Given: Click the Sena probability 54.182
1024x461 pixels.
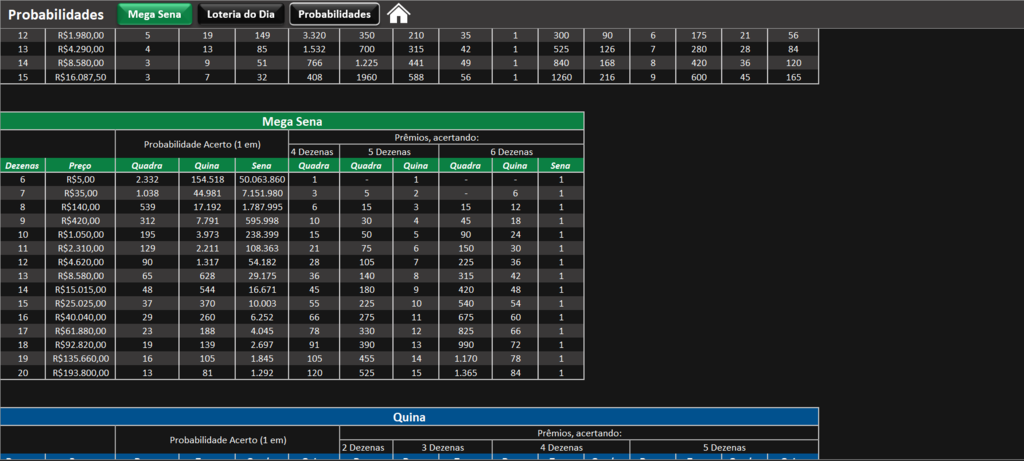Looking at the screenshot, I should (x=262, y=262).
